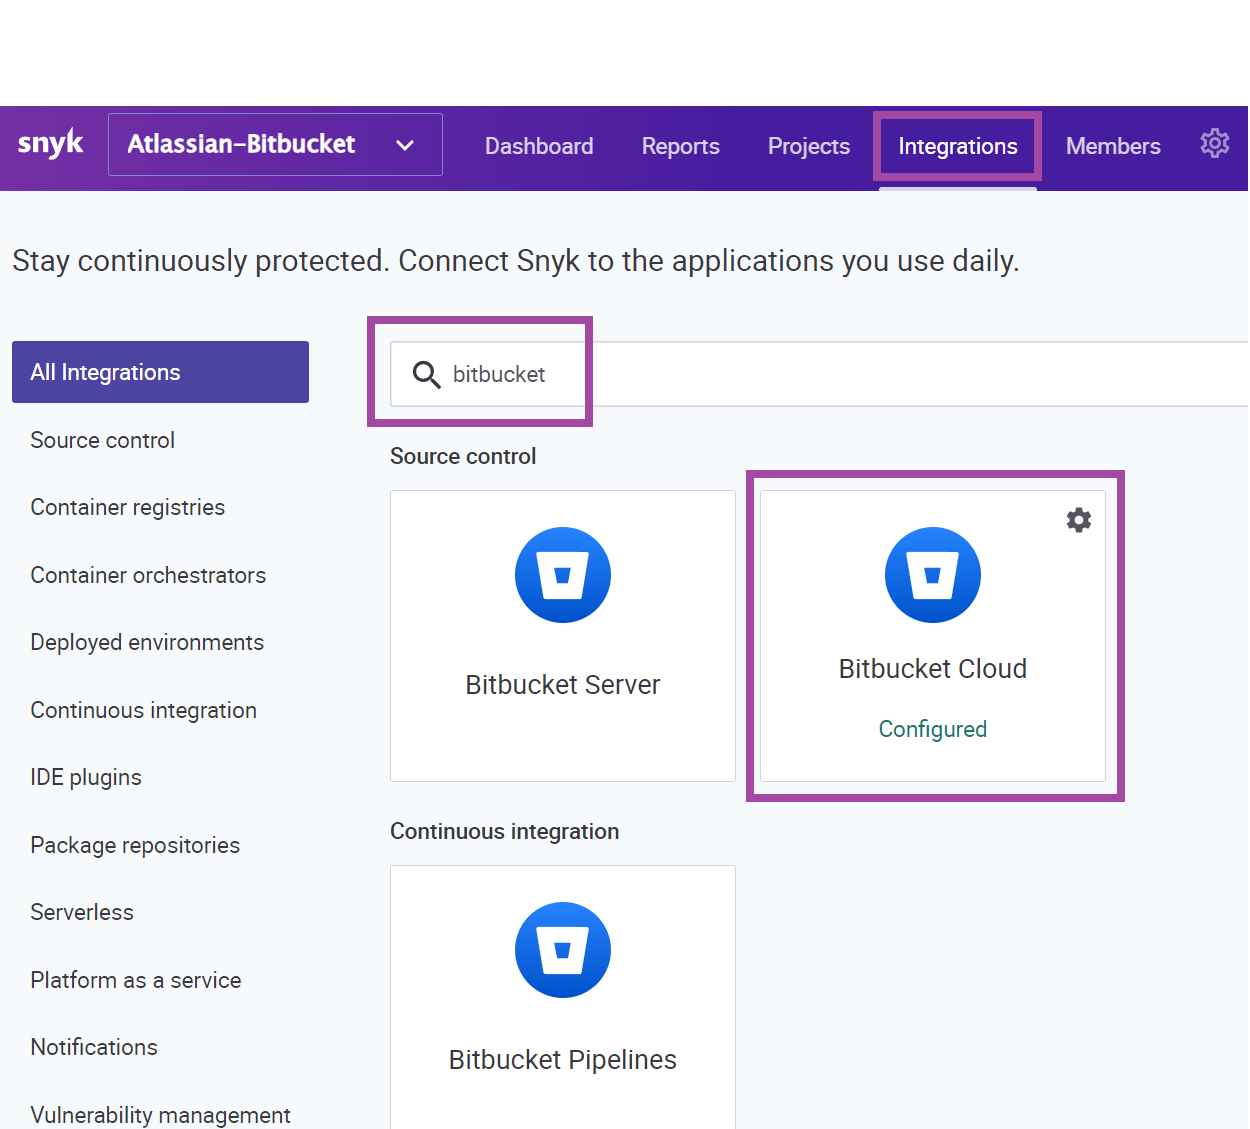Screen dimensions: 1250x1129
Task: Expand the Continuous integration category filter
Action: 143,710
